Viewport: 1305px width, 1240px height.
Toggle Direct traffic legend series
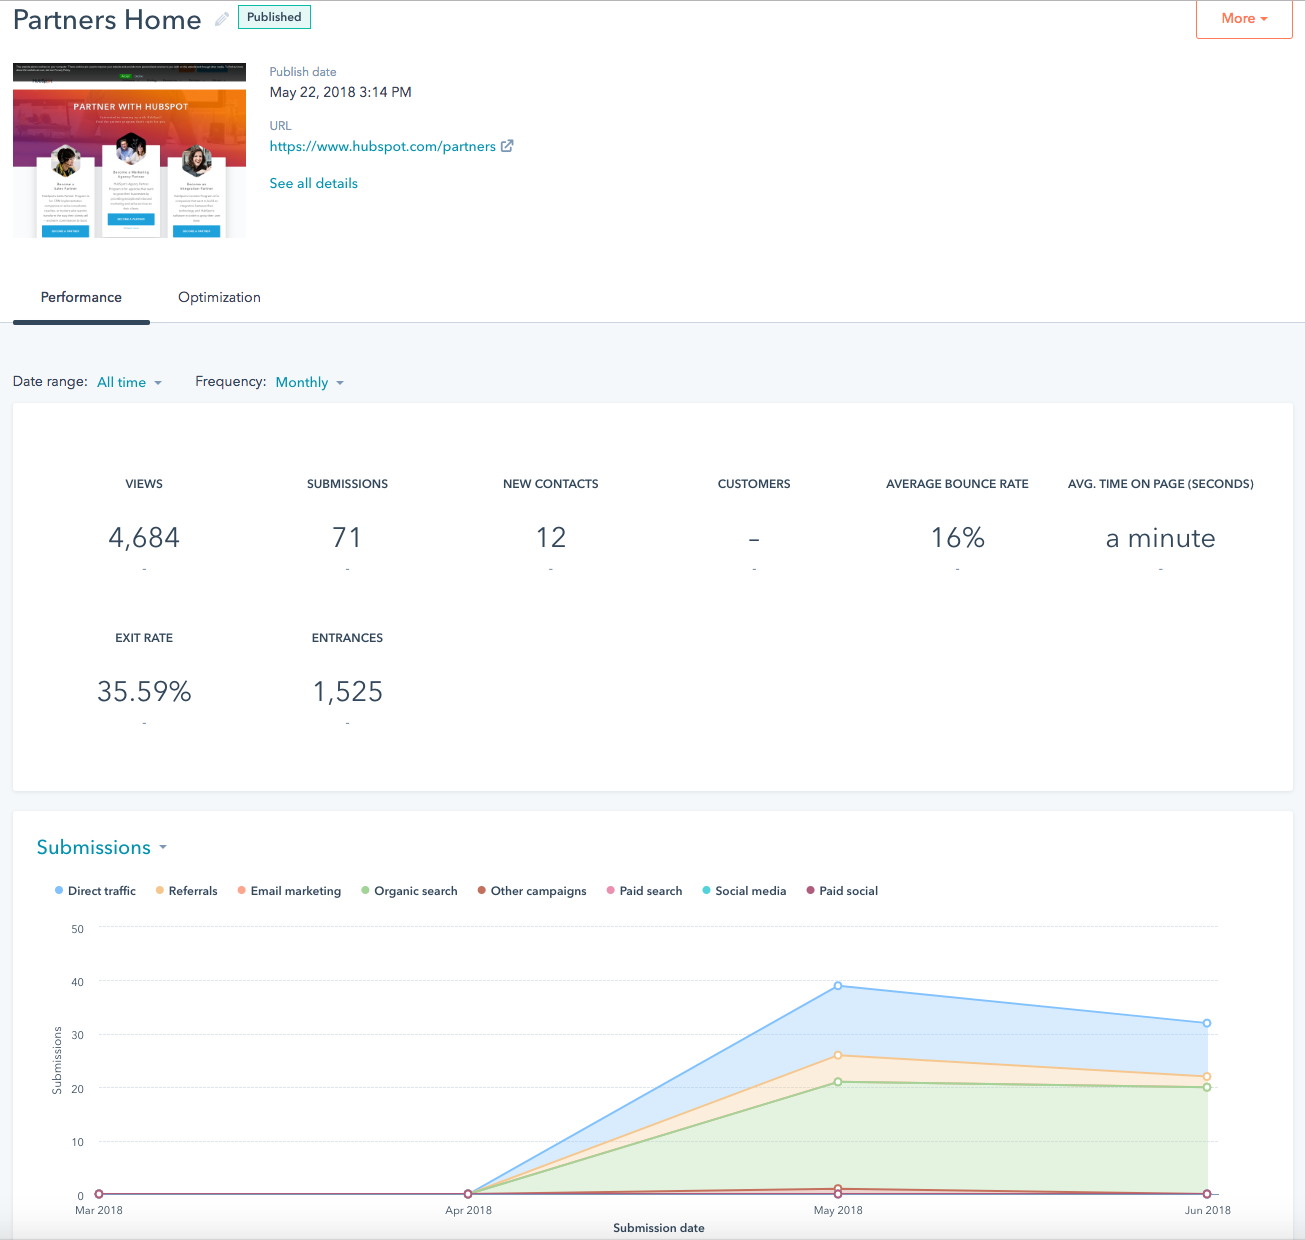[95, 891]
